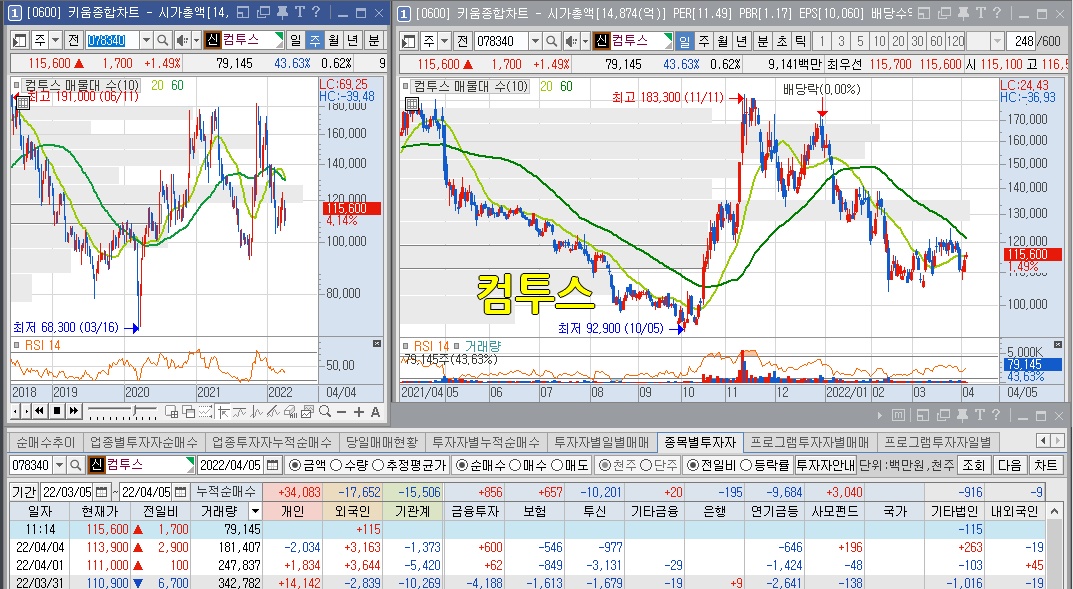Select 수량 radio button
The image size is (1073, 589).
(x=335, y=465)
